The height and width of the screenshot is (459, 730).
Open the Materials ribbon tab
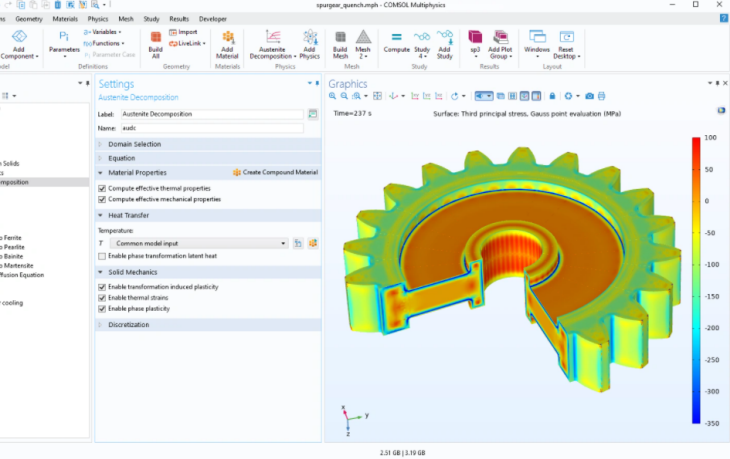65,19
